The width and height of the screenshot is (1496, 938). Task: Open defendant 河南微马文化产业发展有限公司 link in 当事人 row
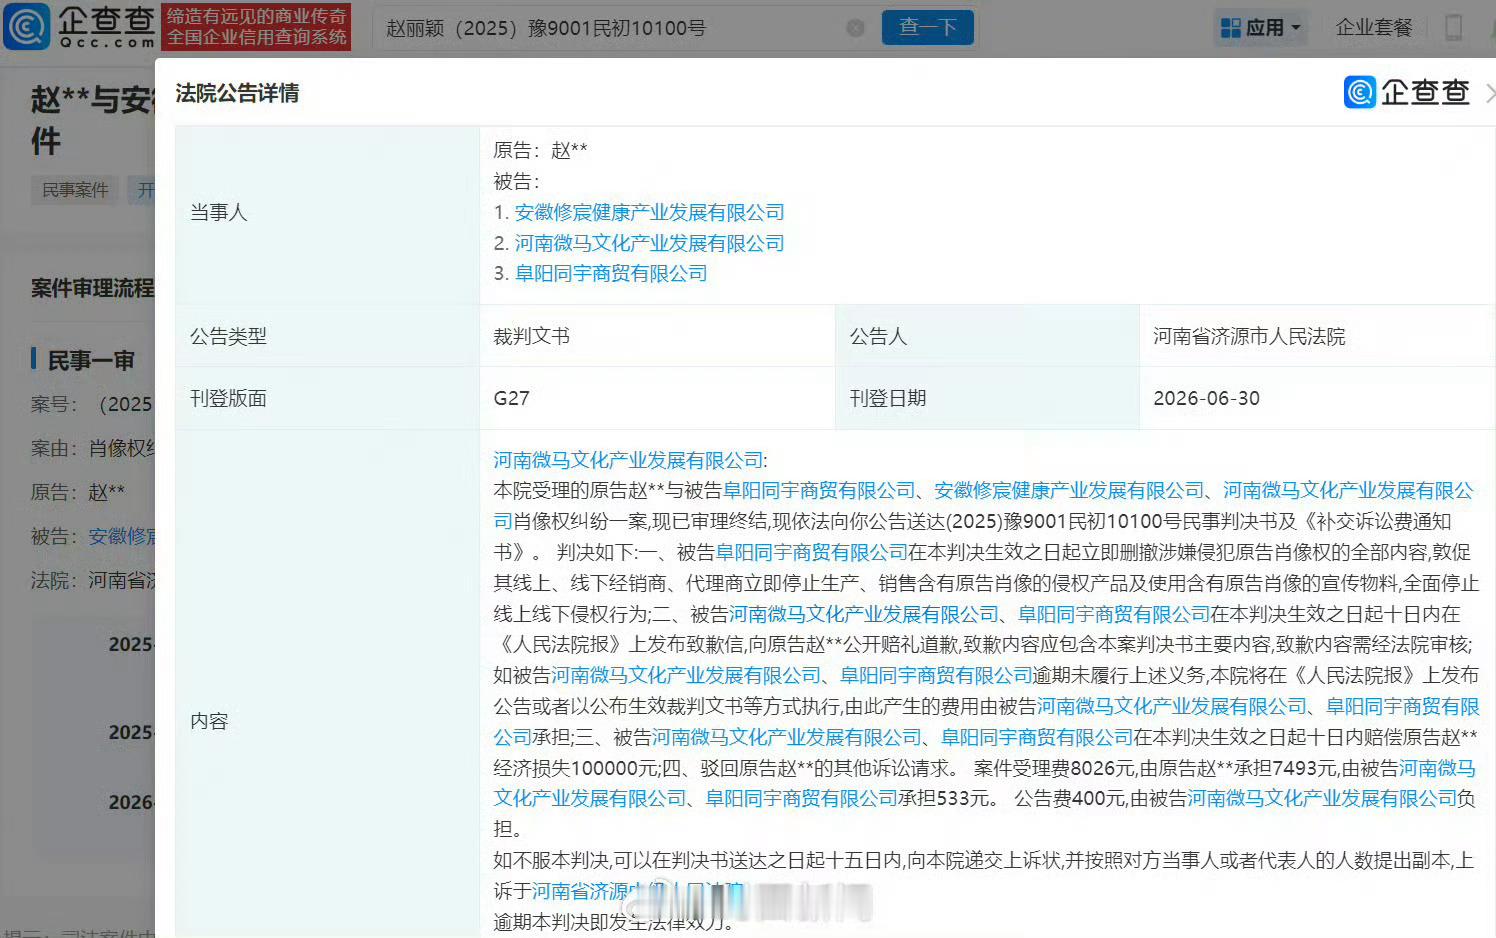[649, 243]
